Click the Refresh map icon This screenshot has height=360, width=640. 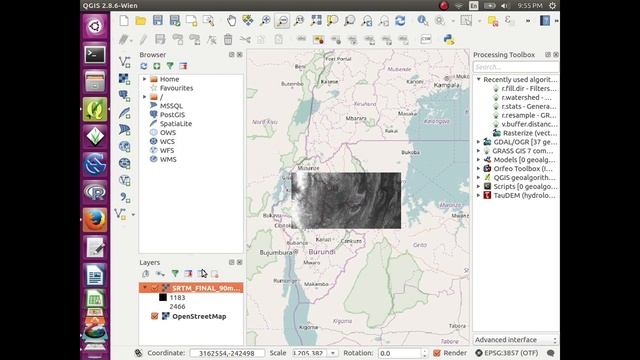400,20
